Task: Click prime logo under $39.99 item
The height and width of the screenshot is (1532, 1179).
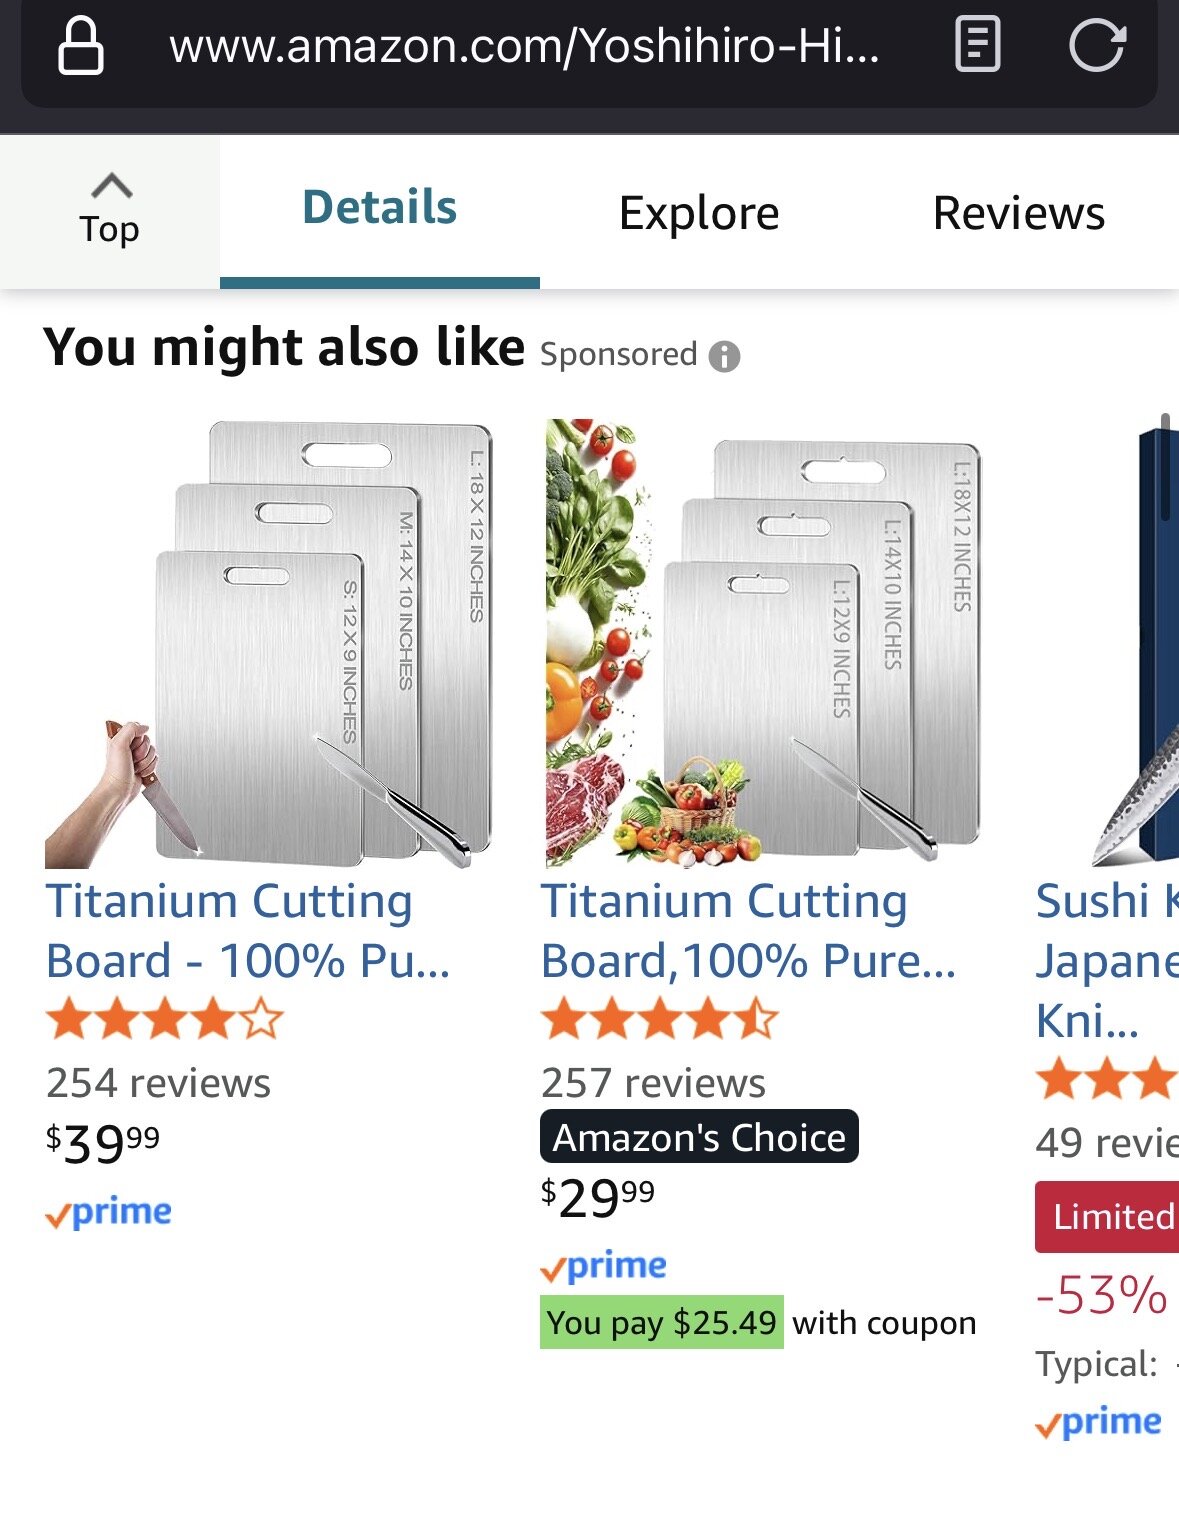Action: click(109, 1212)
